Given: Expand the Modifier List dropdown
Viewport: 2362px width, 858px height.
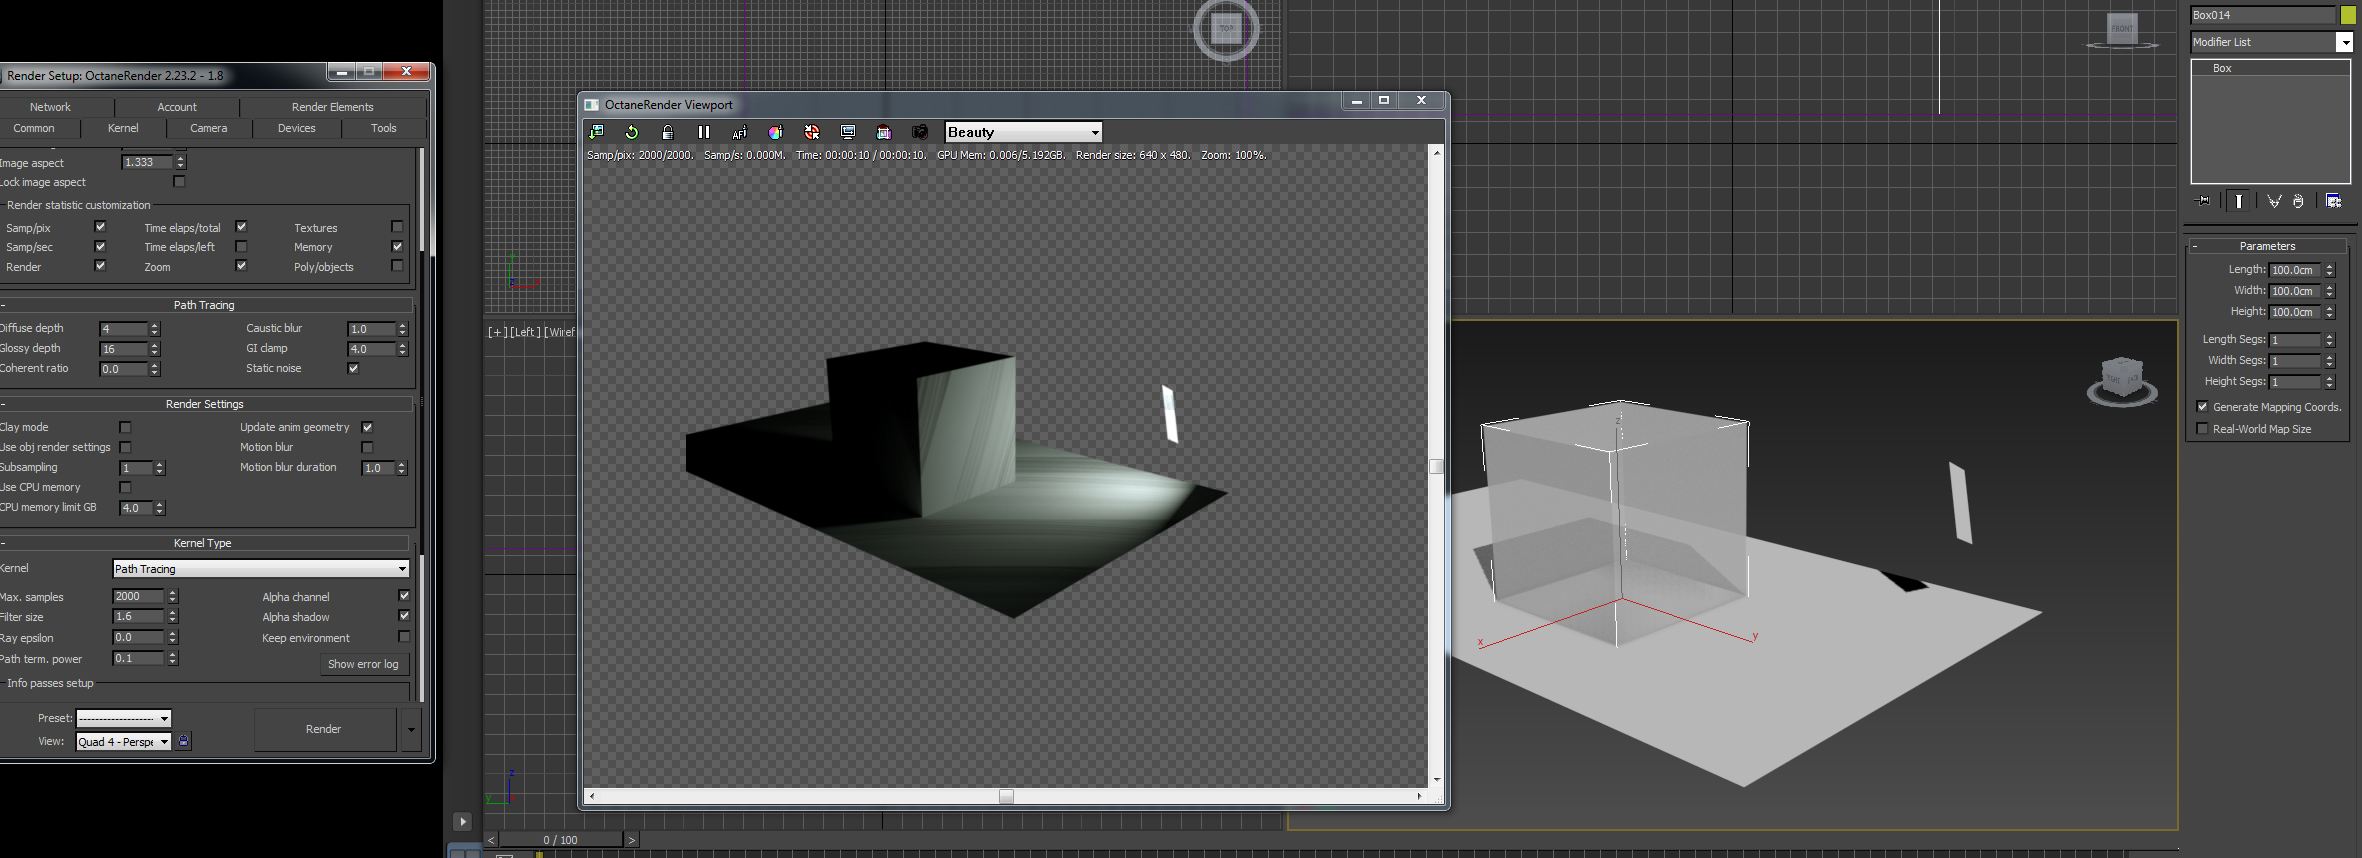Looking at the screenshot, I should point(2343,42).
